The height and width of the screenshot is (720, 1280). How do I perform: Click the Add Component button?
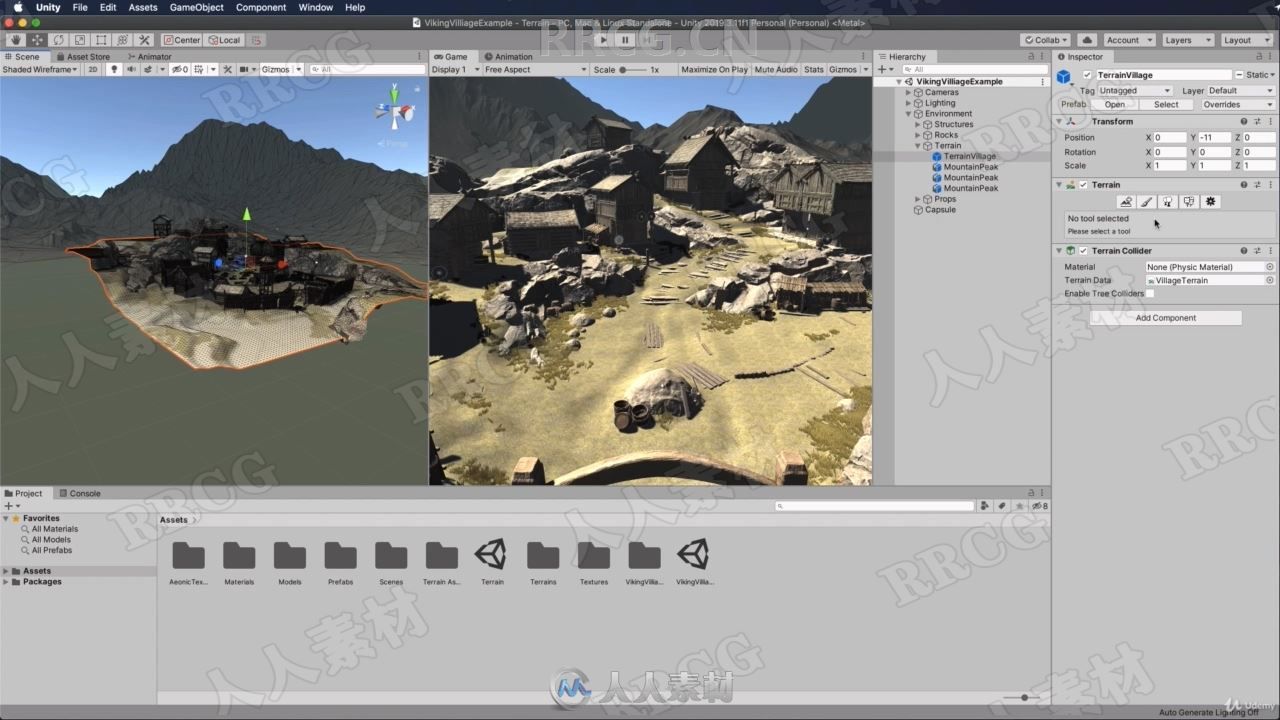tap(1165, 318)
